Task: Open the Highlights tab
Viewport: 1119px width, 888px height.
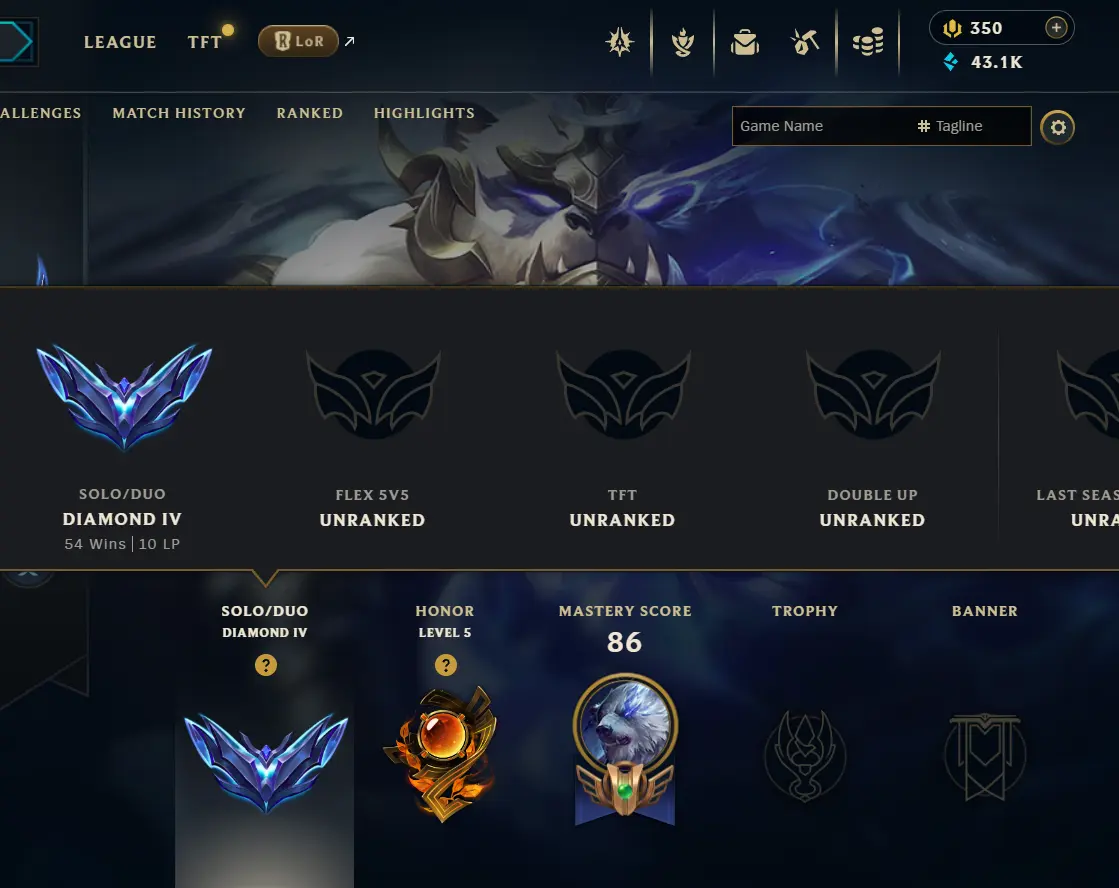Action: (x=424, y=113)
